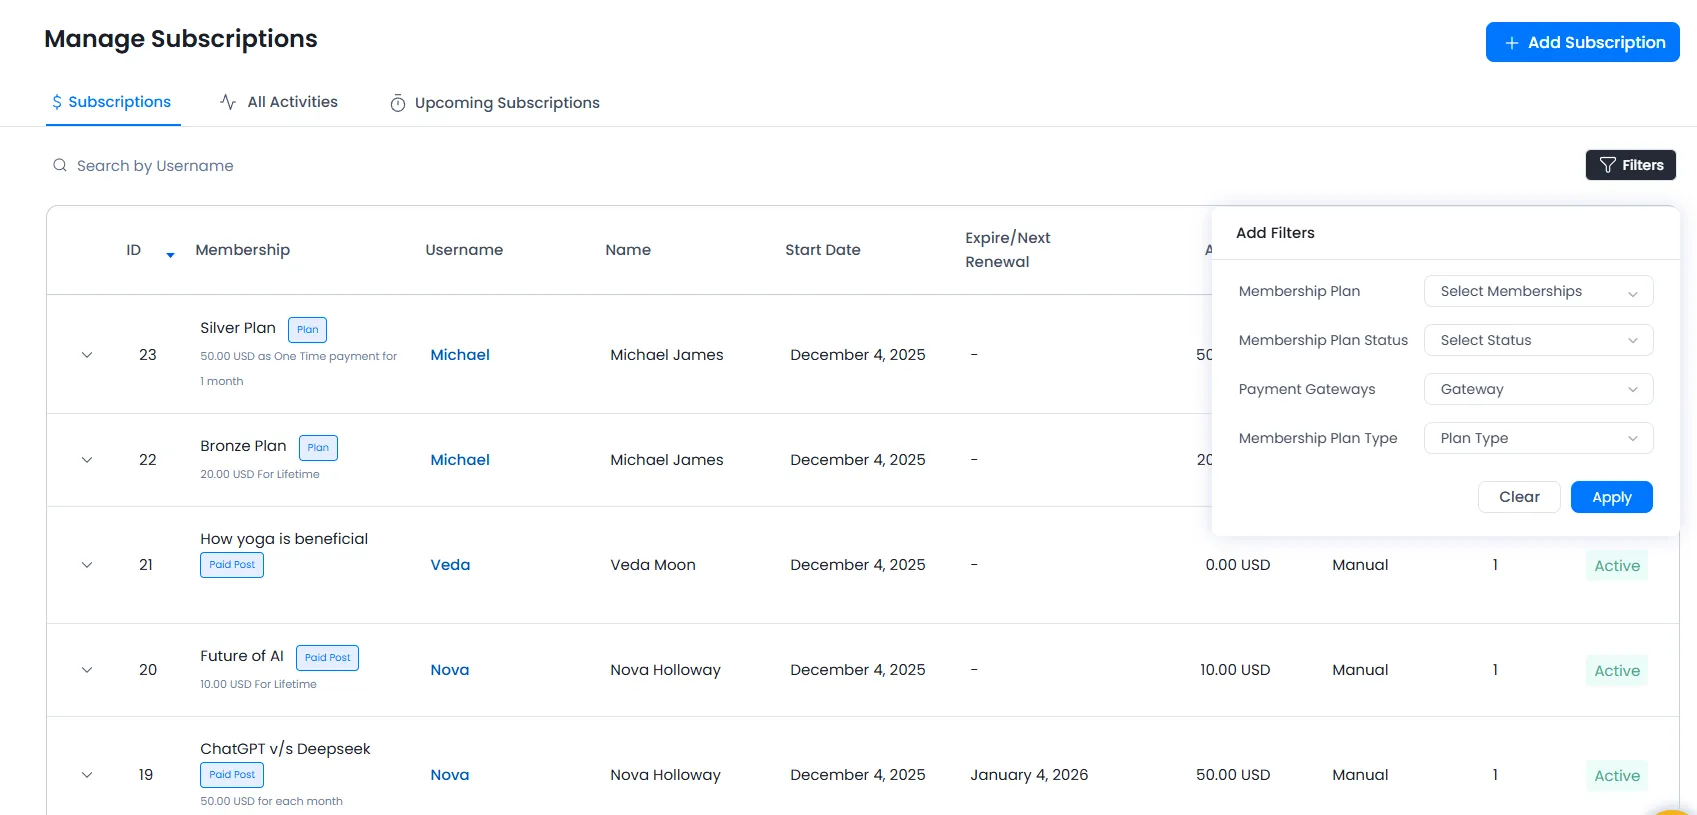Viewport: 1697px width, 815px height.
Task: Click the Start Date column header
Action: pyautogui.click(x=823, y=250)
